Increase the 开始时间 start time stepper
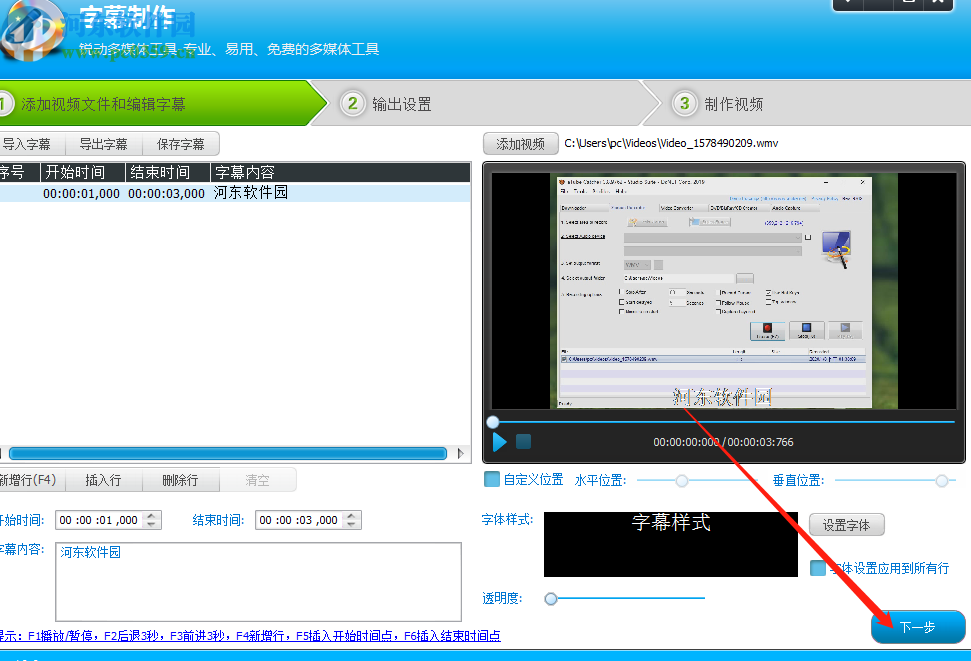This screenshot has width=971, height=661. [152, 515]
